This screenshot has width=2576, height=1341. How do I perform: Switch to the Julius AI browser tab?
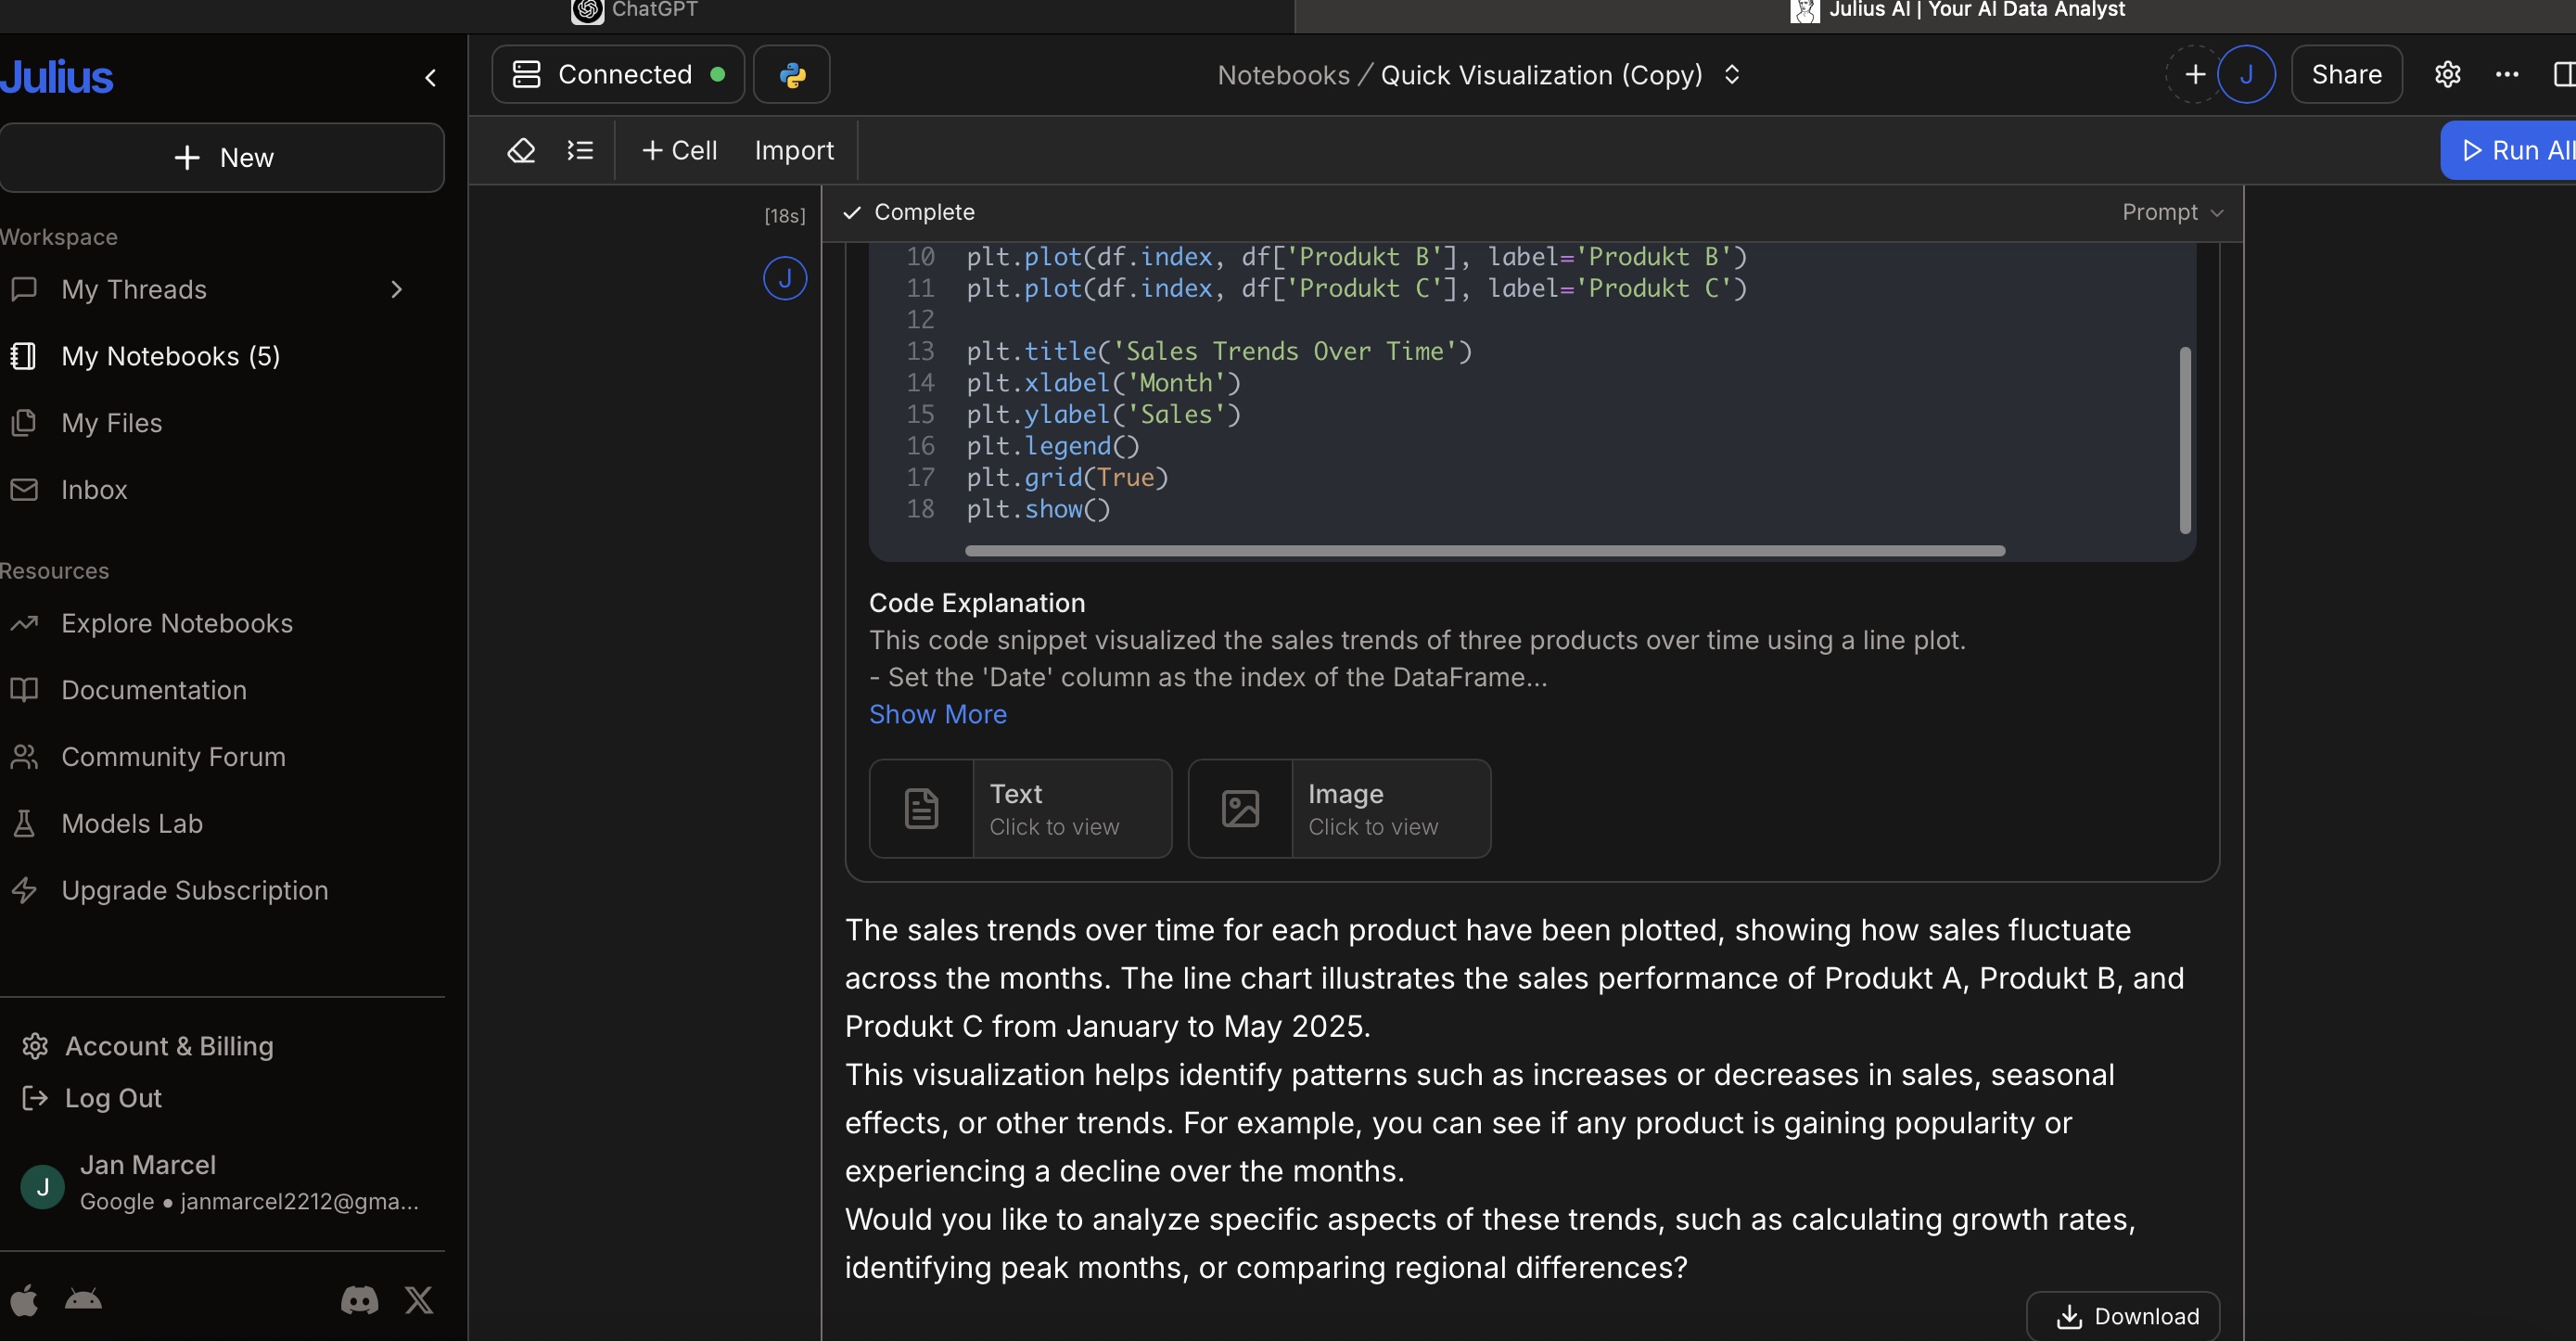1957,10
